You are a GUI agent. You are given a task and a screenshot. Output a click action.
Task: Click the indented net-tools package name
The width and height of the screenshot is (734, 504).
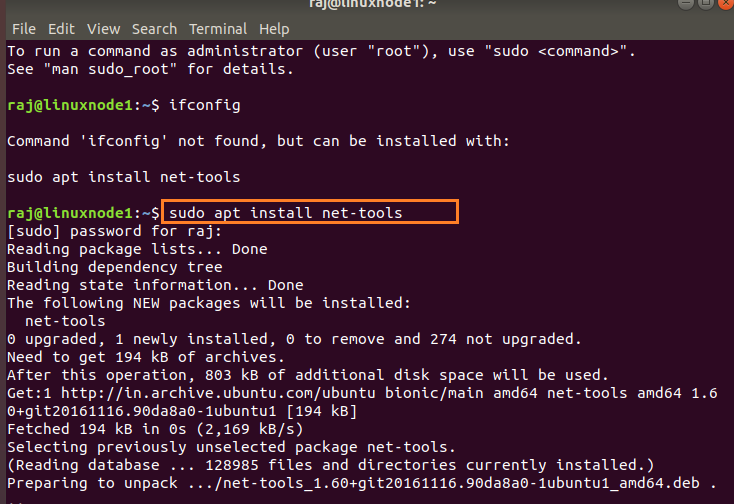point(64,321)
